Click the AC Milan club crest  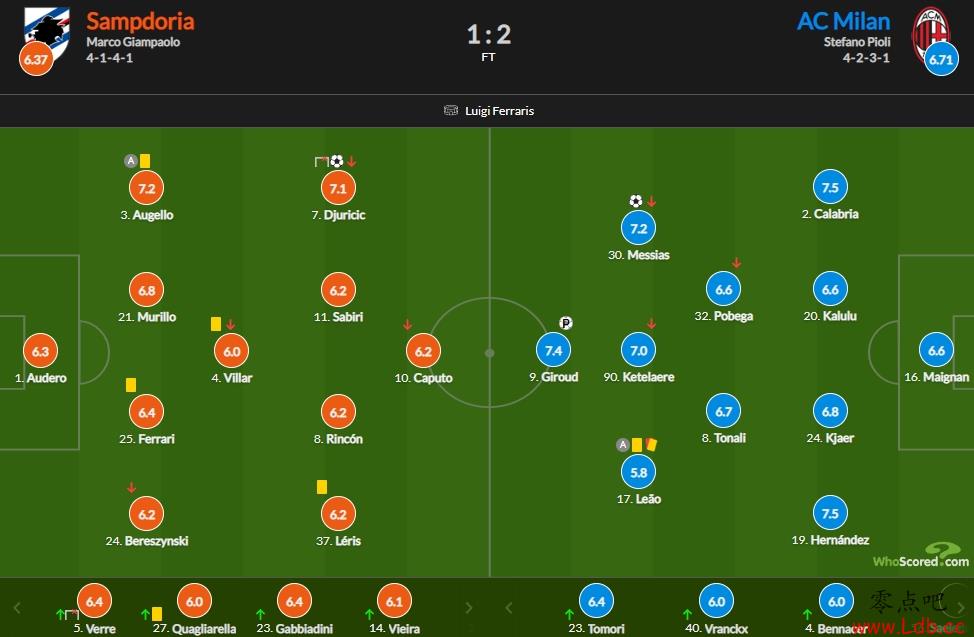tap(931, 32)
